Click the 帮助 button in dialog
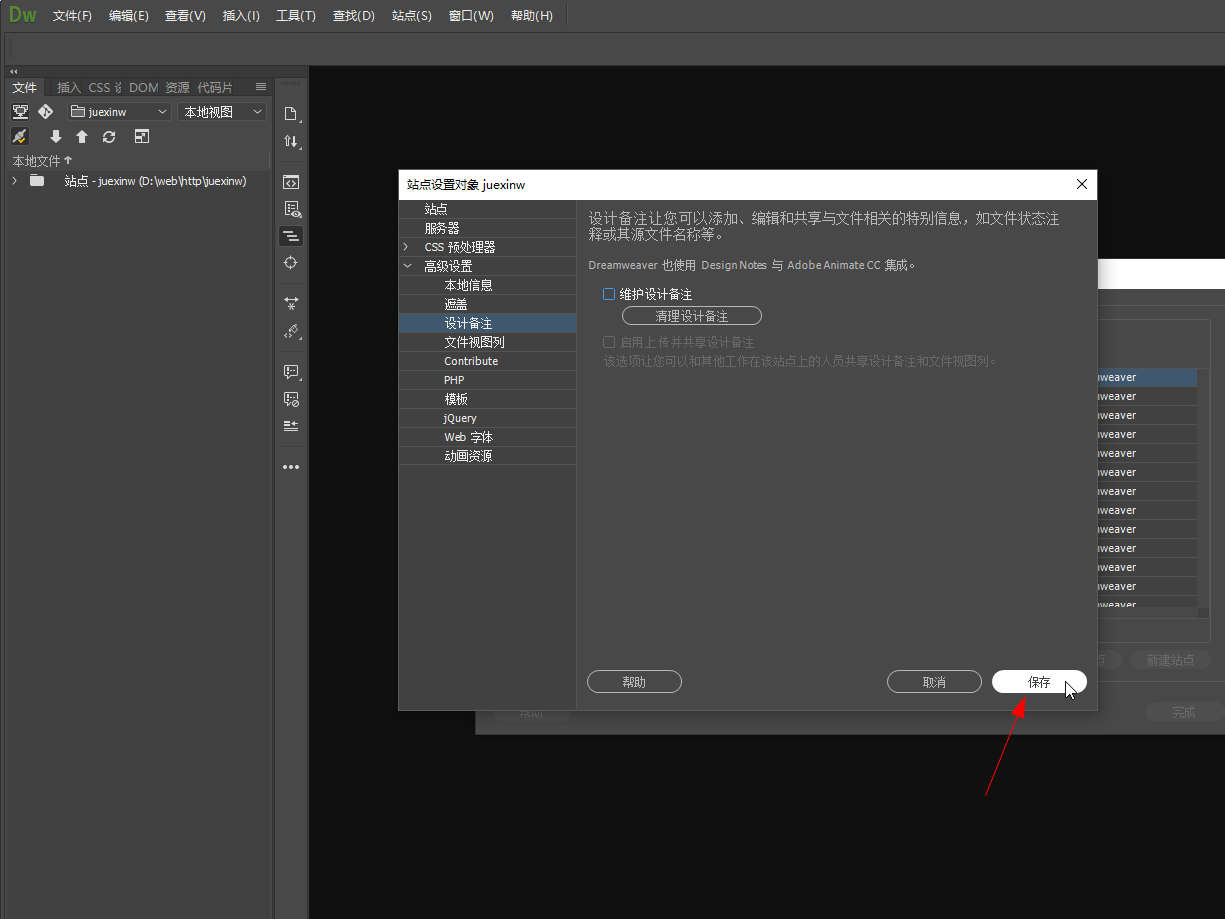Viewport: 1225px width, 919px height. point(634,682)
